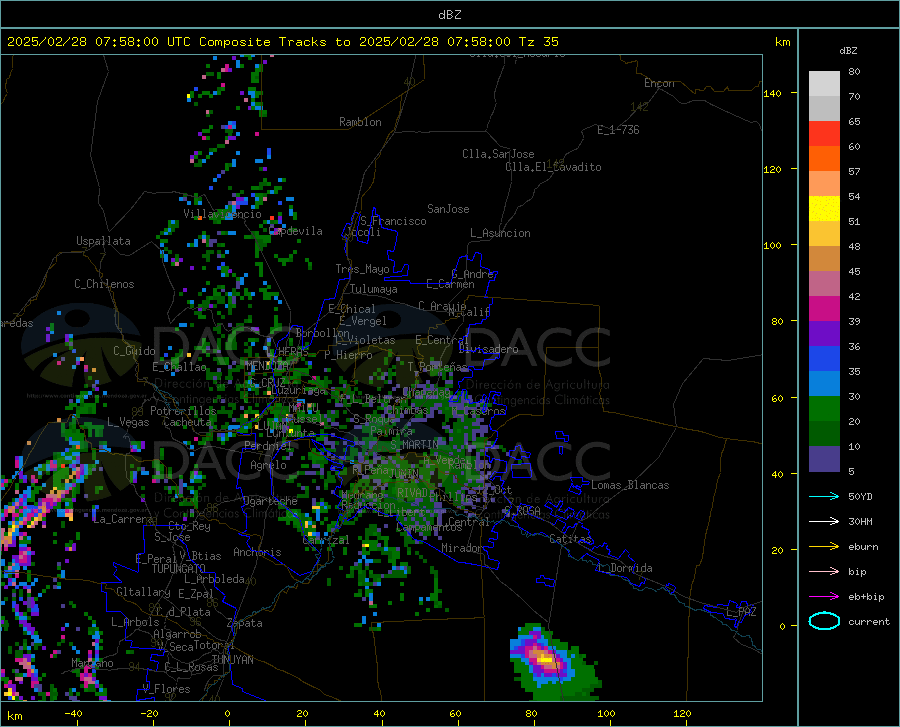
Task: Click the 'Potrerillos' map label
Action: point(183,411)
